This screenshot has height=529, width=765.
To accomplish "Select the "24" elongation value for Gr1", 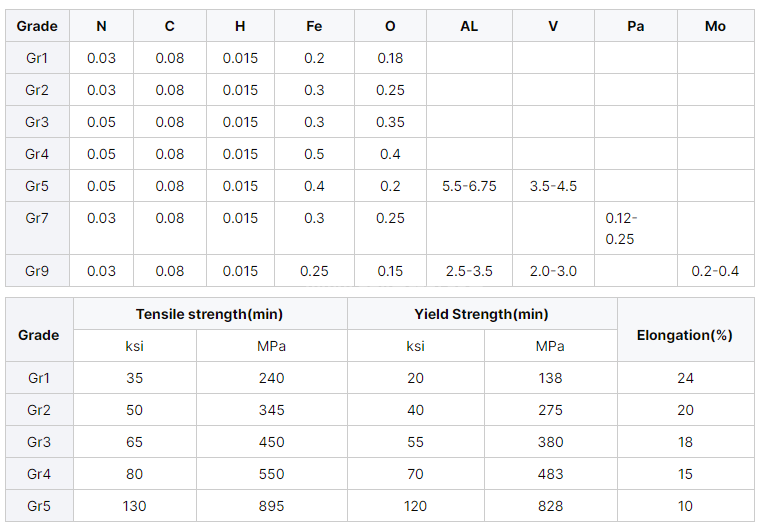I will tap(684, 378).
